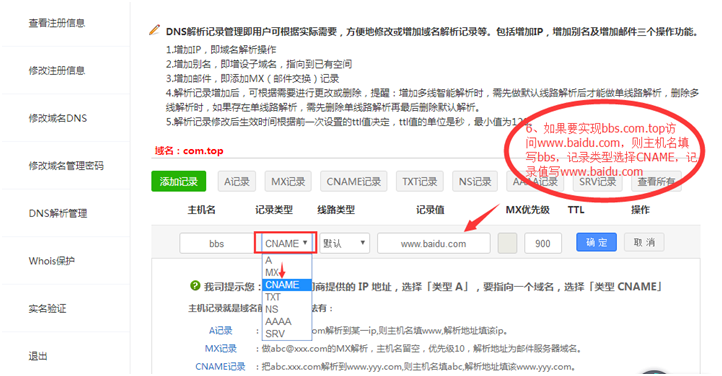Click the 取消 cancel button
The height and width of the screenshot is (376, 722).
(644, 242)
